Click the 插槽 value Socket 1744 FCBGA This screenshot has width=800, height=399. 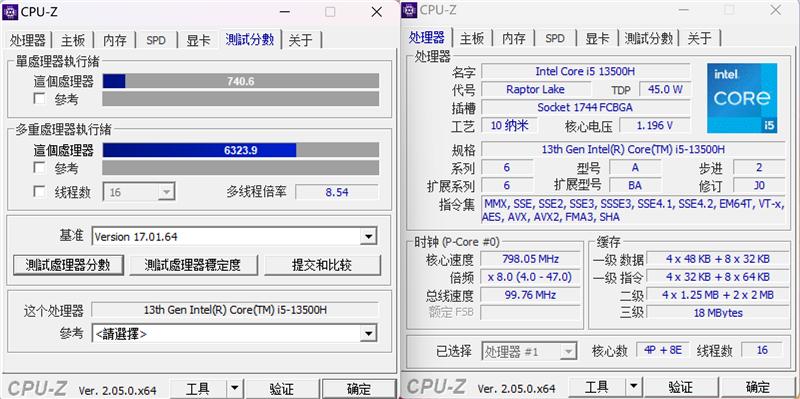[x=585, y=107]
